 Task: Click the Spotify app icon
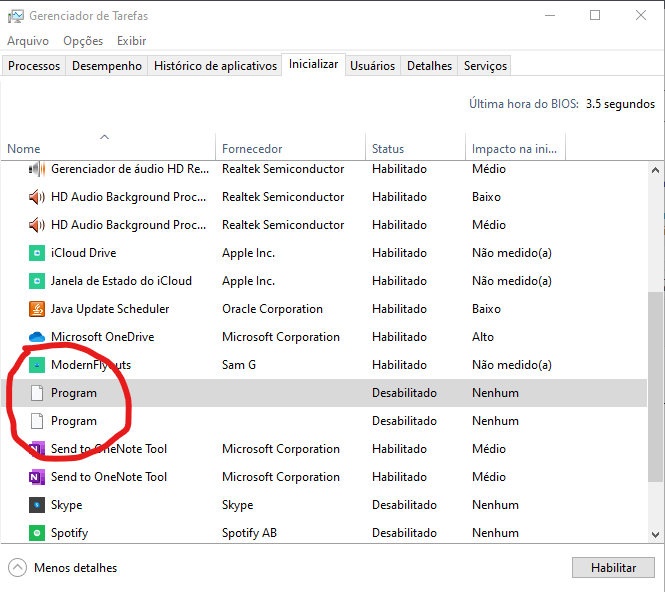37,533
